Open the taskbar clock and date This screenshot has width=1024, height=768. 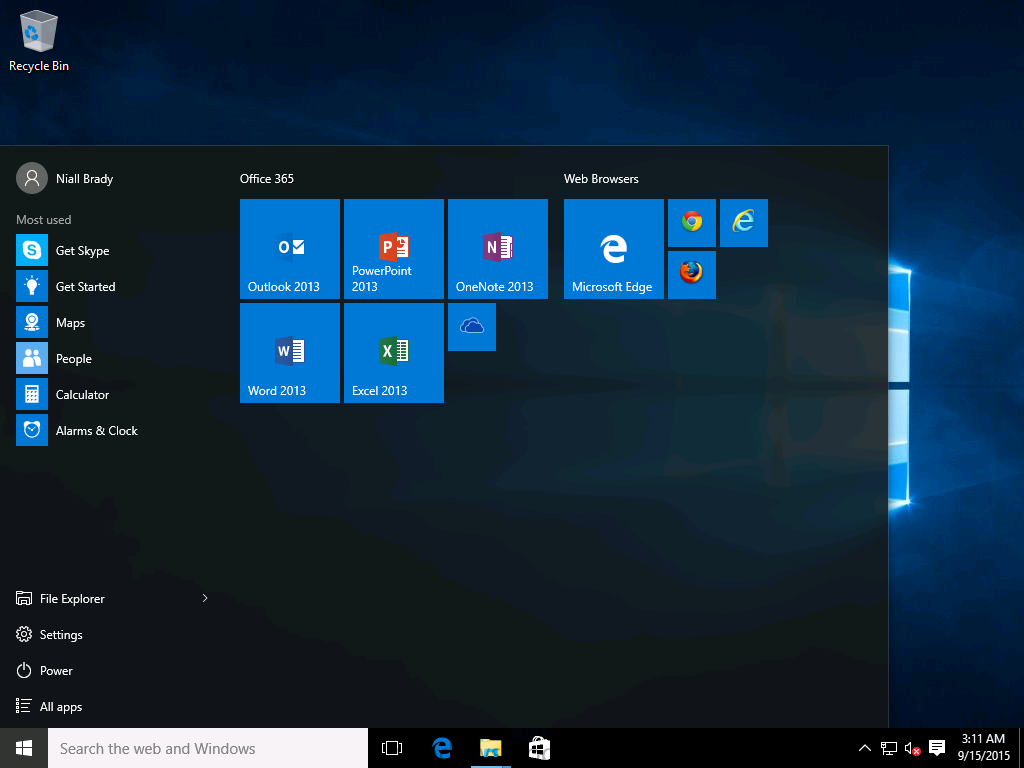(983, 747)
